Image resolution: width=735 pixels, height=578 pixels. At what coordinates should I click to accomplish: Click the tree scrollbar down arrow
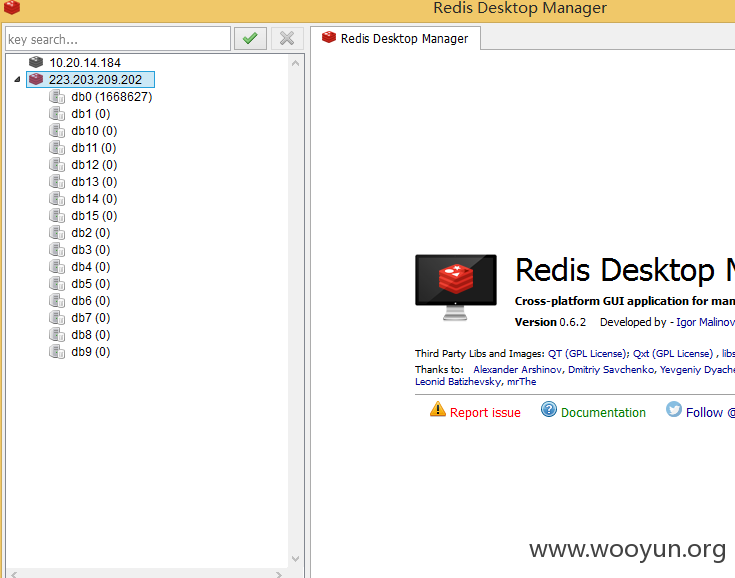295,558
